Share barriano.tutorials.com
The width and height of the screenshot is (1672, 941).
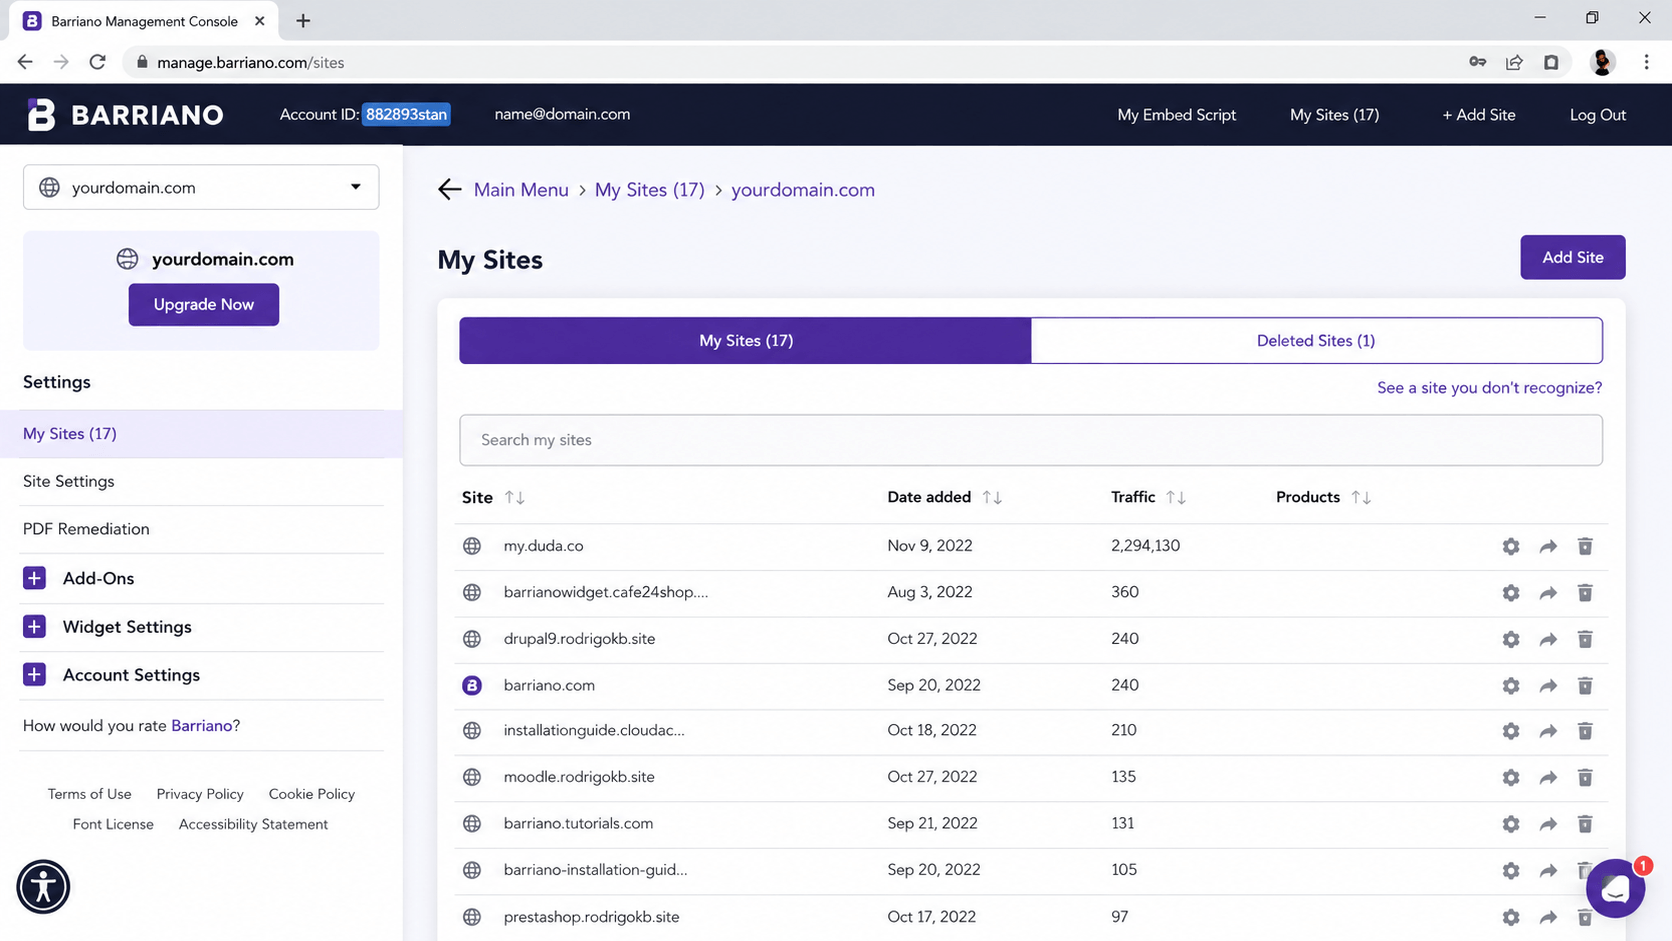(1548, 824)
